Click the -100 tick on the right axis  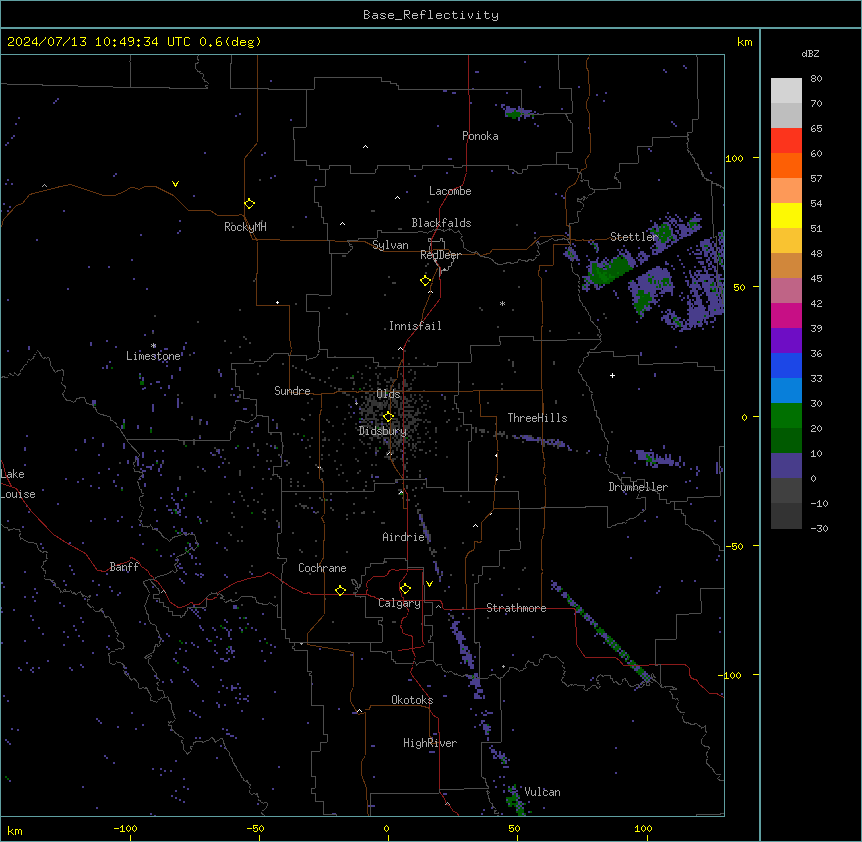(x=730, y=675)
